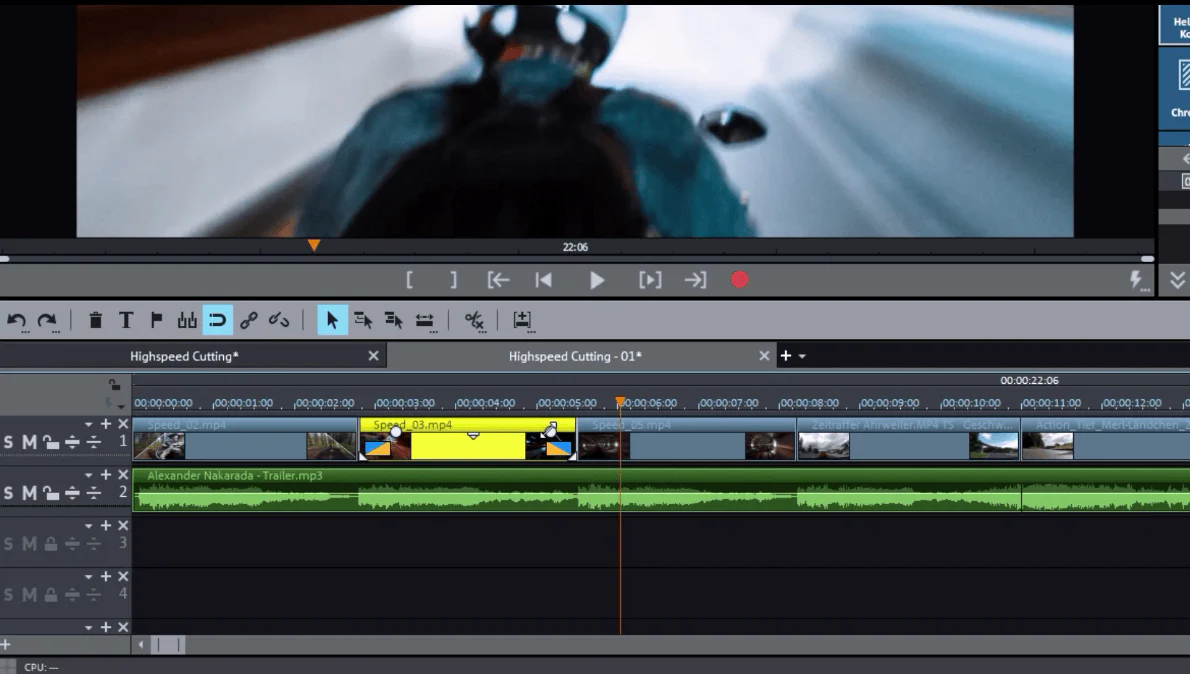This screenshot has height=674, width=1190.
Task: Start recording with the red record button
Action: tap(739, 280)
